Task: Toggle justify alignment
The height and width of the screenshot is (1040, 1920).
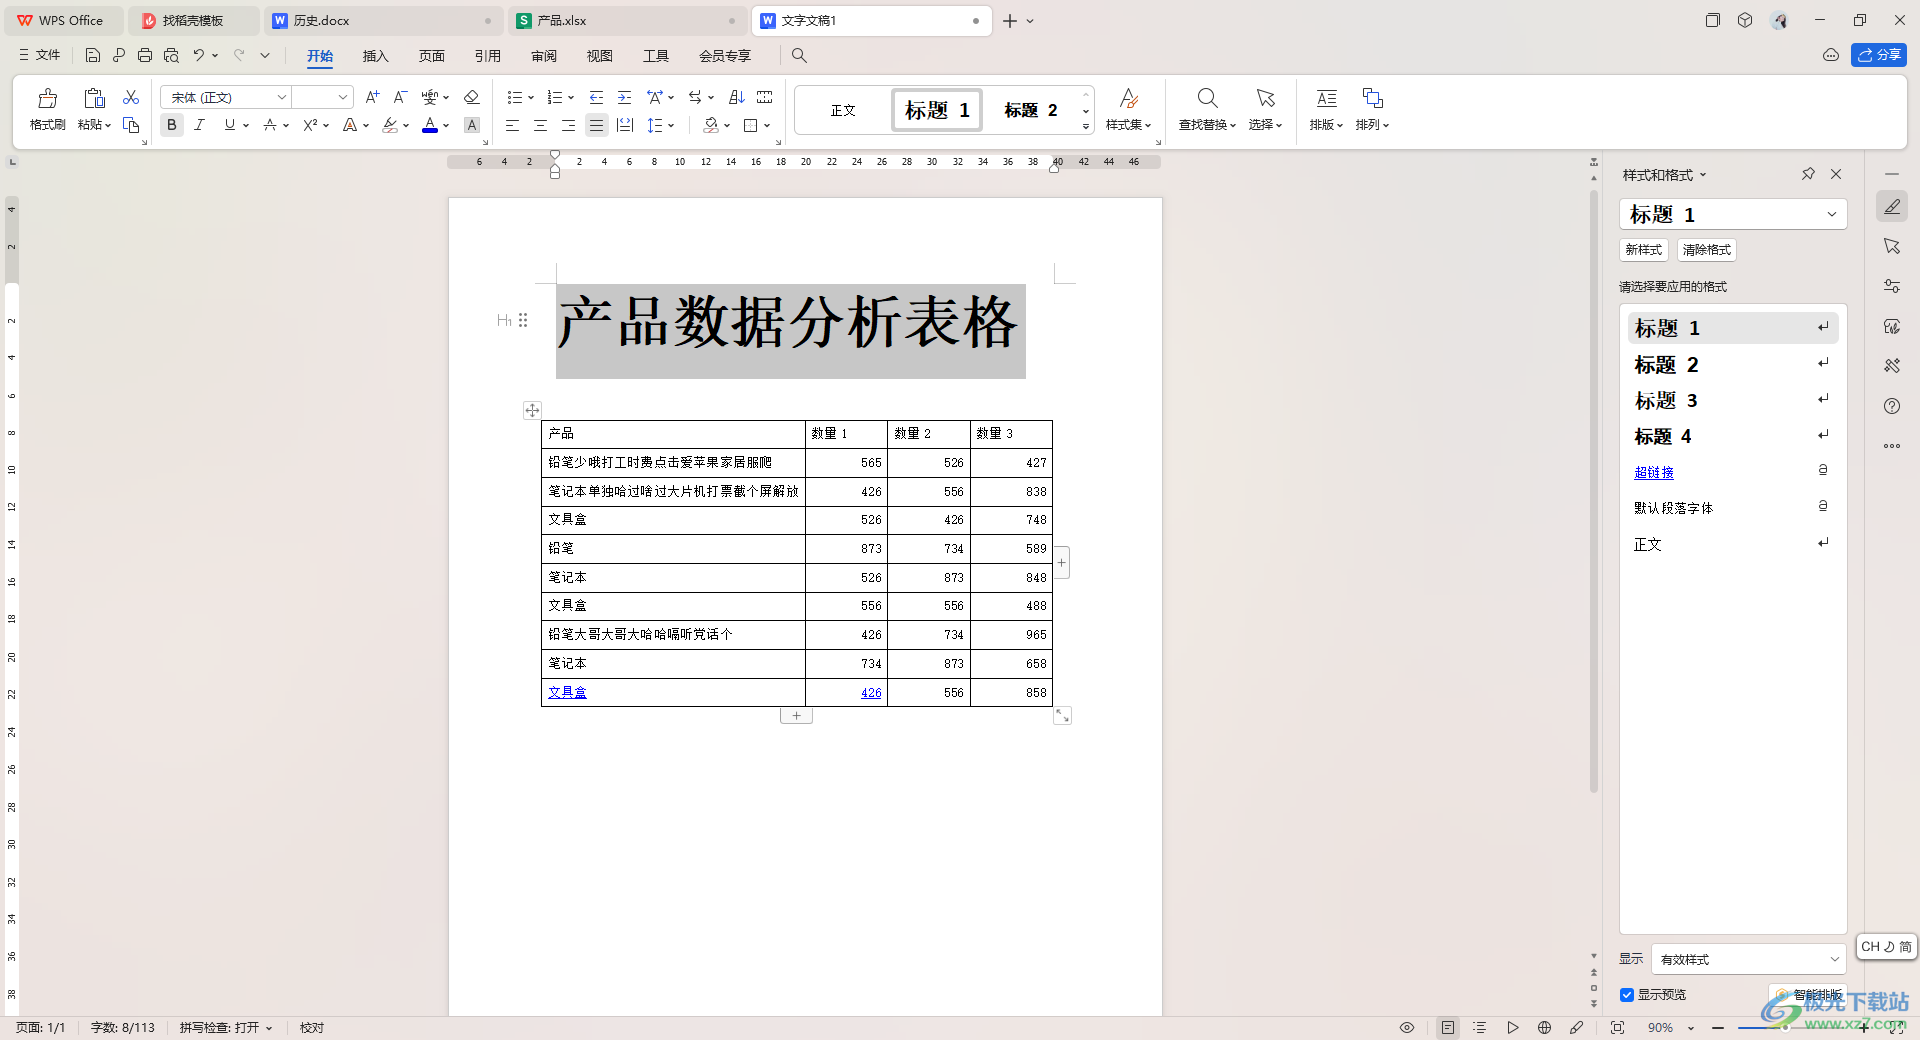Action: tap(596, 125)
